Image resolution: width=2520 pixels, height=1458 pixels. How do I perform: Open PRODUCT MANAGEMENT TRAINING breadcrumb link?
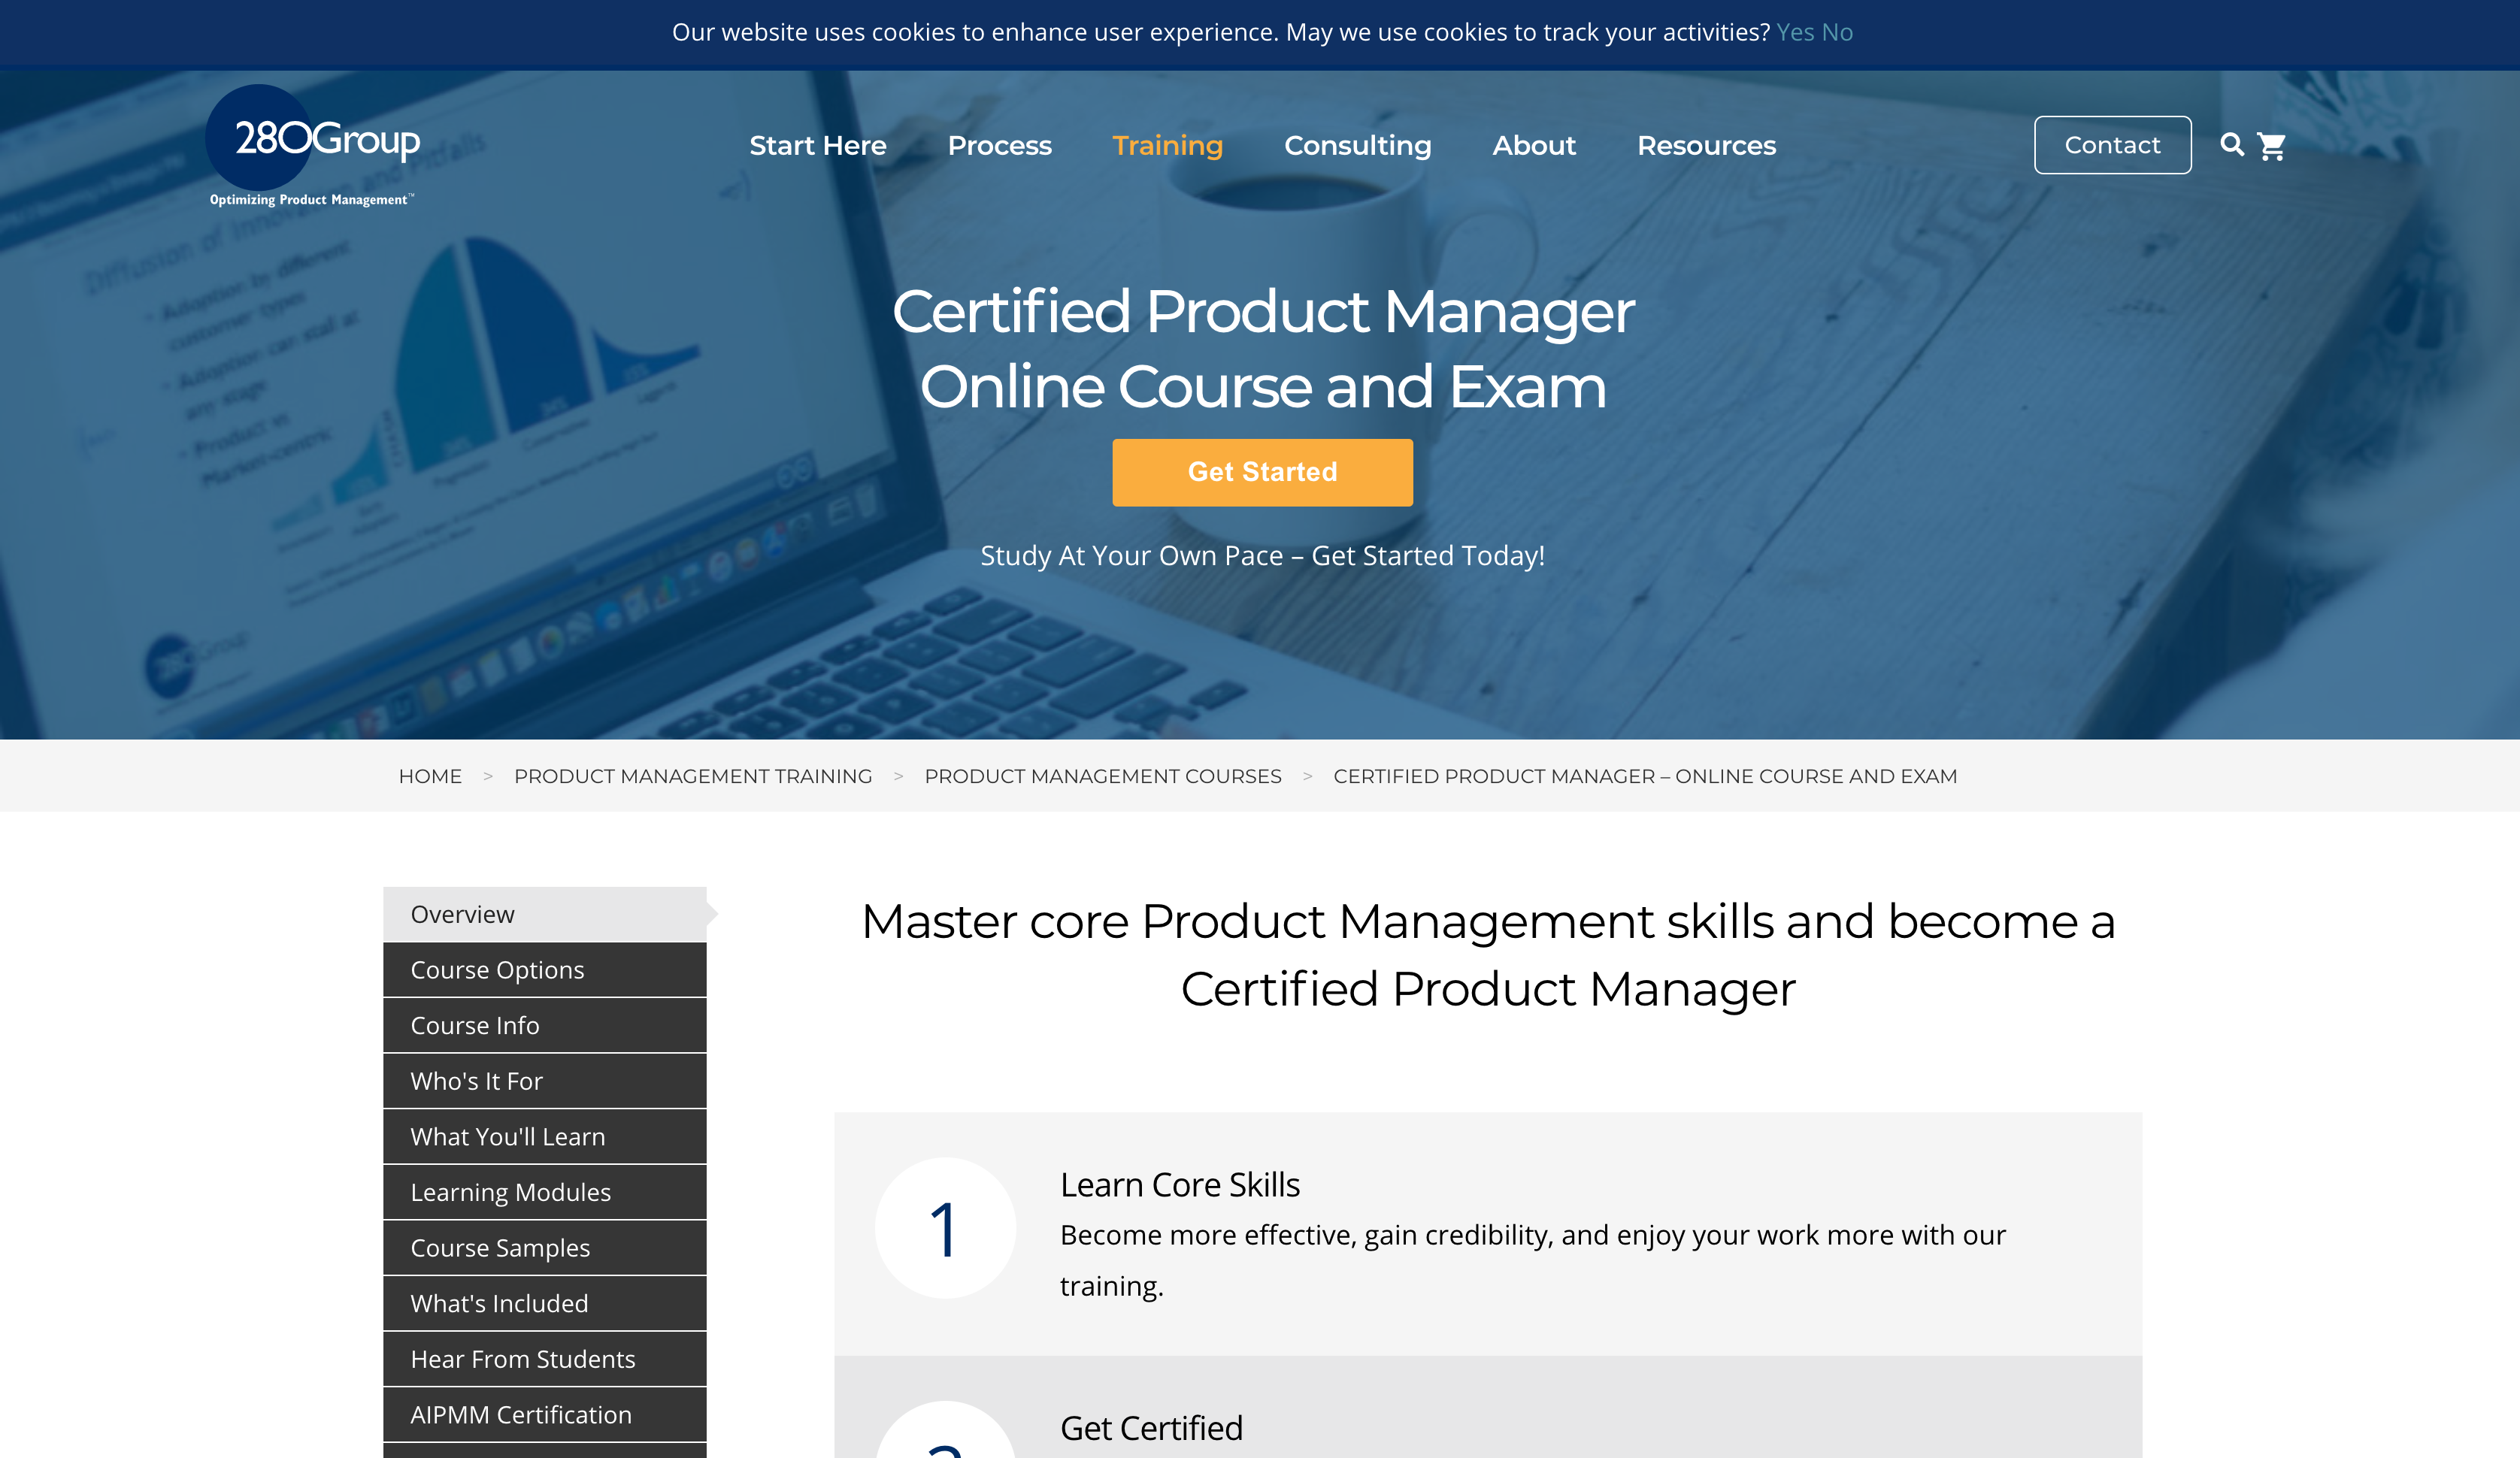[693, 775]
